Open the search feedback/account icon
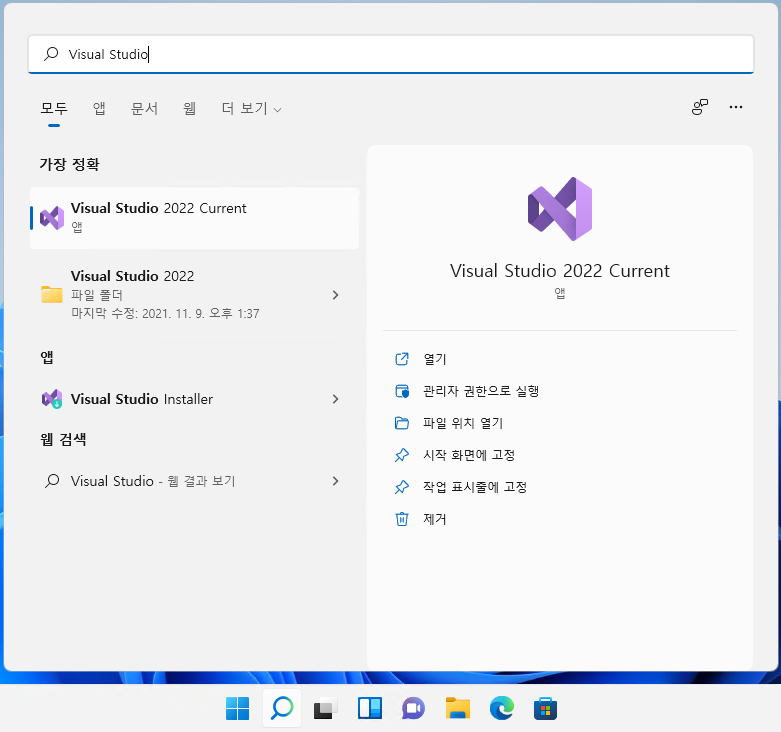This screenshot has height=732, width=781. tap(700, 107)
